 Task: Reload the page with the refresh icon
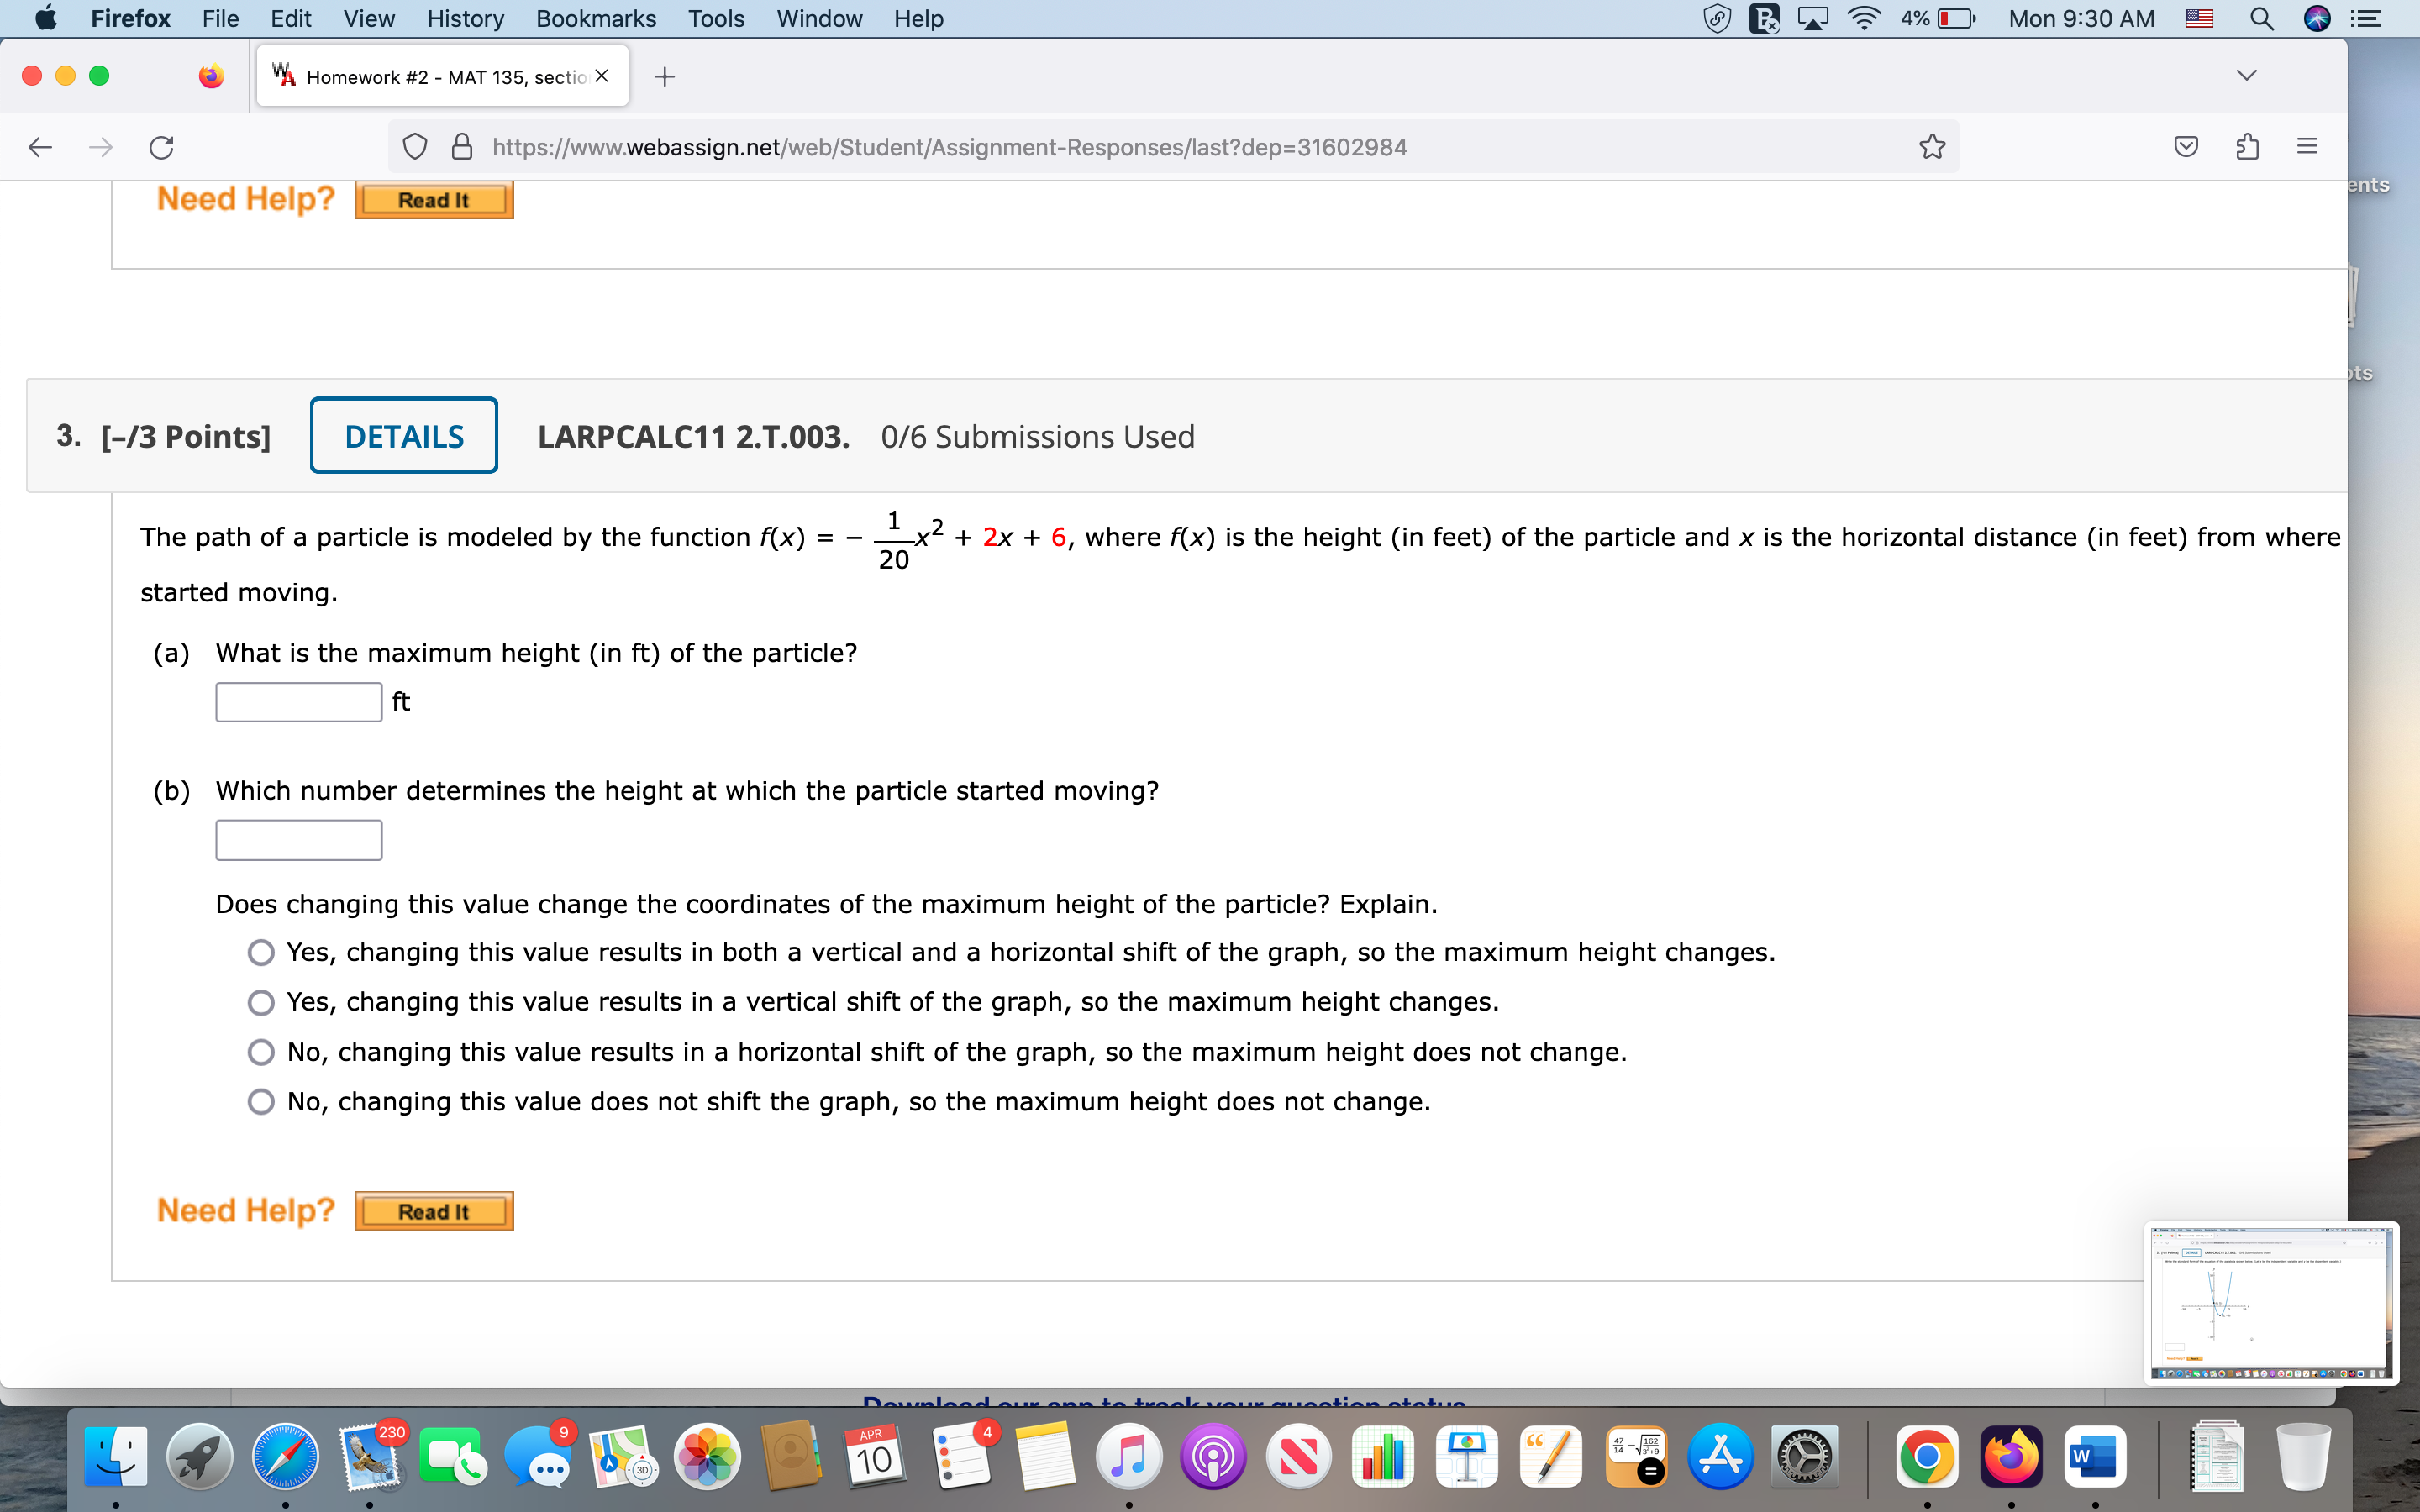[161, 147]
